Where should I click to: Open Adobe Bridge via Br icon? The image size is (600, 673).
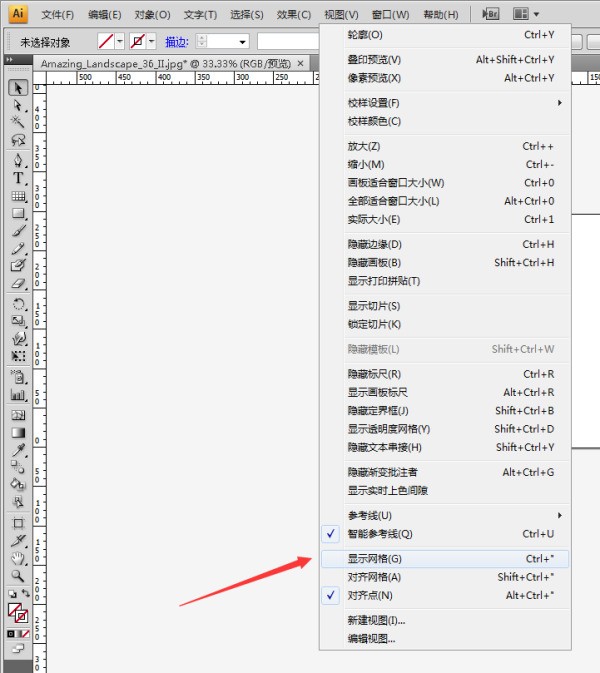[490, 14]
